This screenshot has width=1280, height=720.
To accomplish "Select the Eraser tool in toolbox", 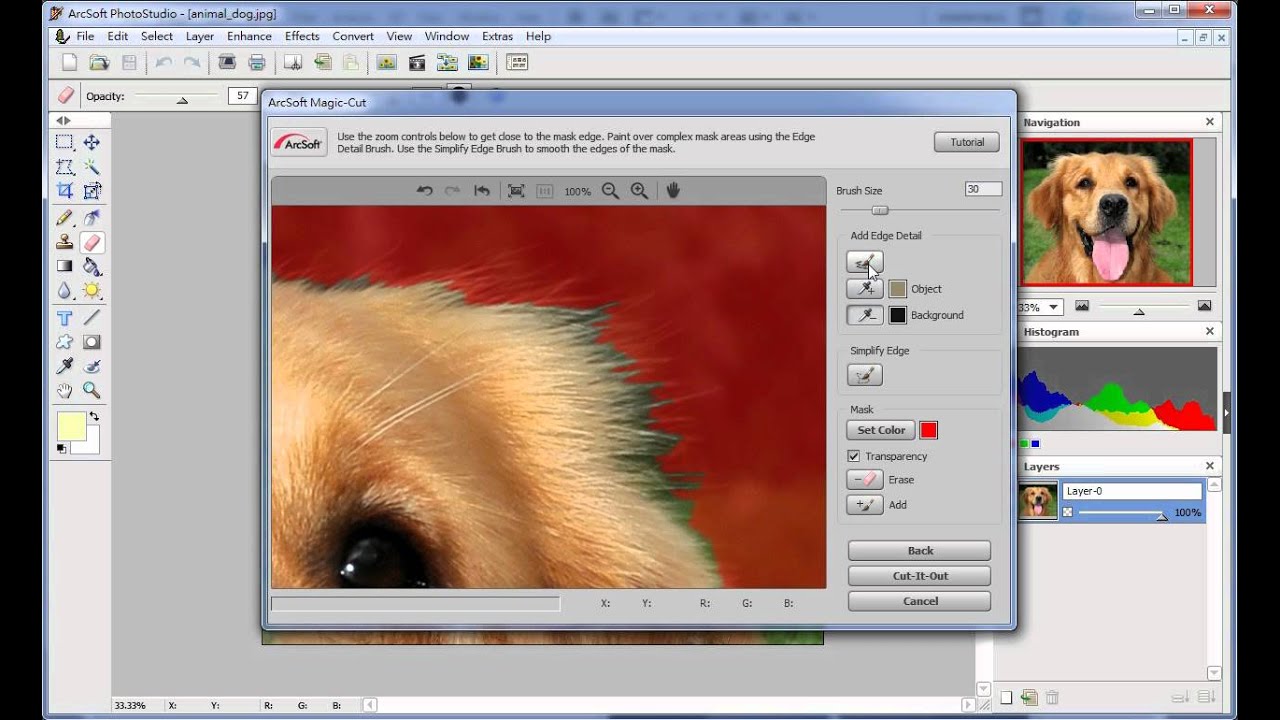I will (92, 242).
